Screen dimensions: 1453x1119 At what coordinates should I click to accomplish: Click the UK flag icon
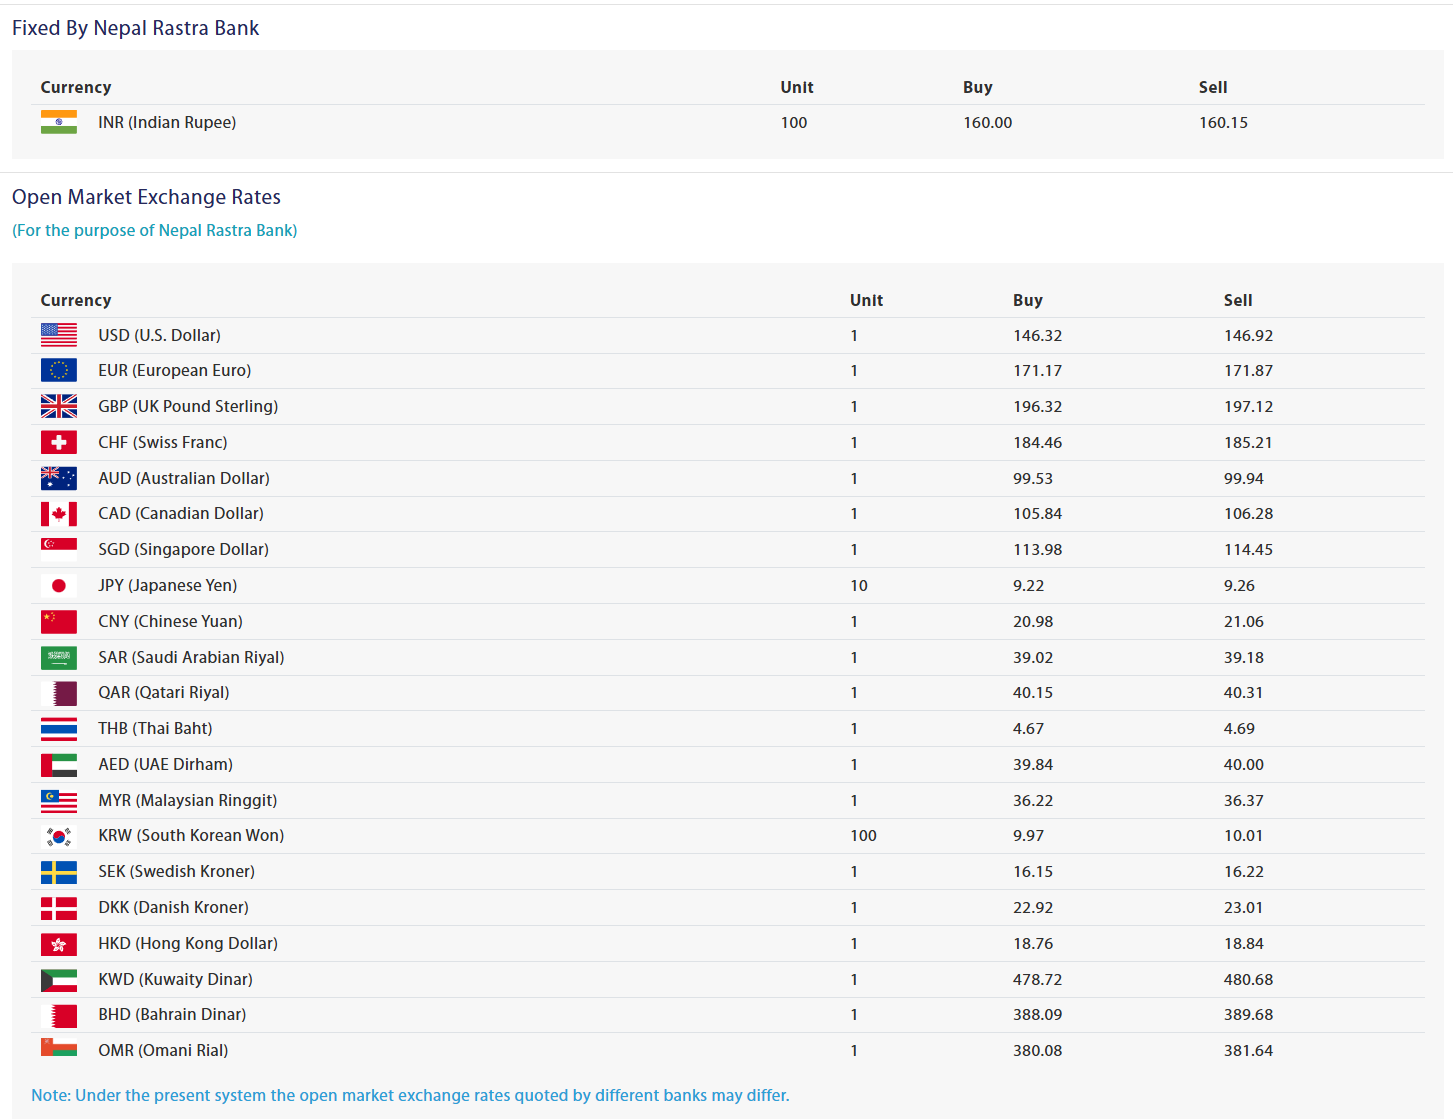[58, 406]
